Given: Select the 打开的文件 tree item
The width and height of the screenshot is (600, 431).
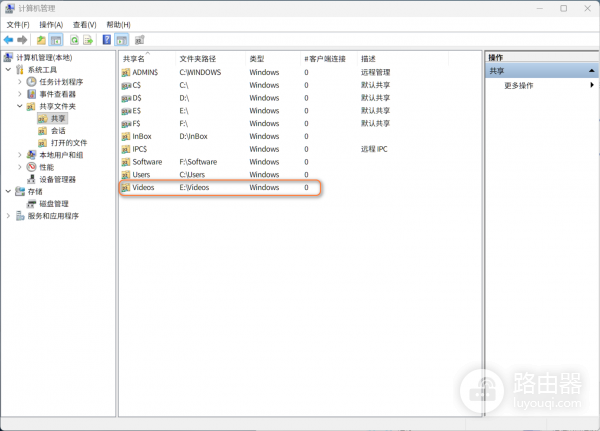Looking at the screenshot, I should pyautogui.click(x=69, y=143).
